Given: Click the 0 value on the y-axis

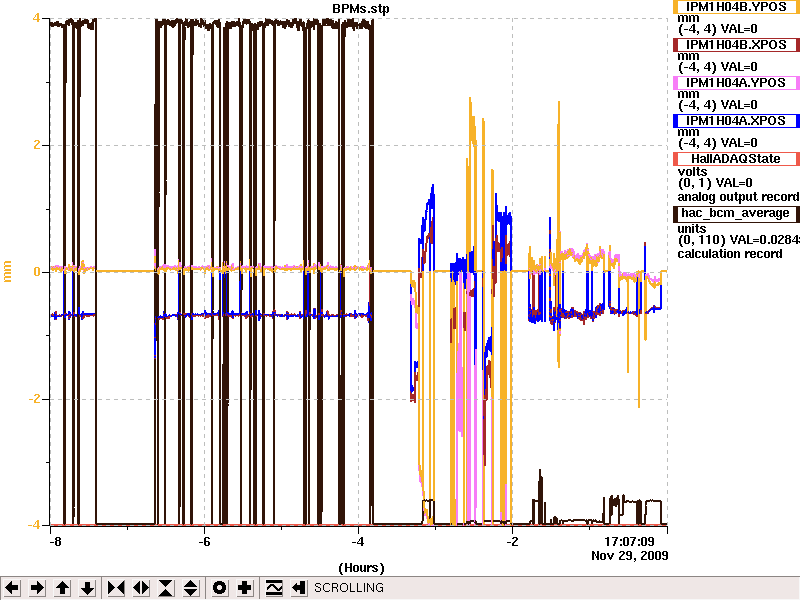Looking at the screenshot, I should (37, 272).
